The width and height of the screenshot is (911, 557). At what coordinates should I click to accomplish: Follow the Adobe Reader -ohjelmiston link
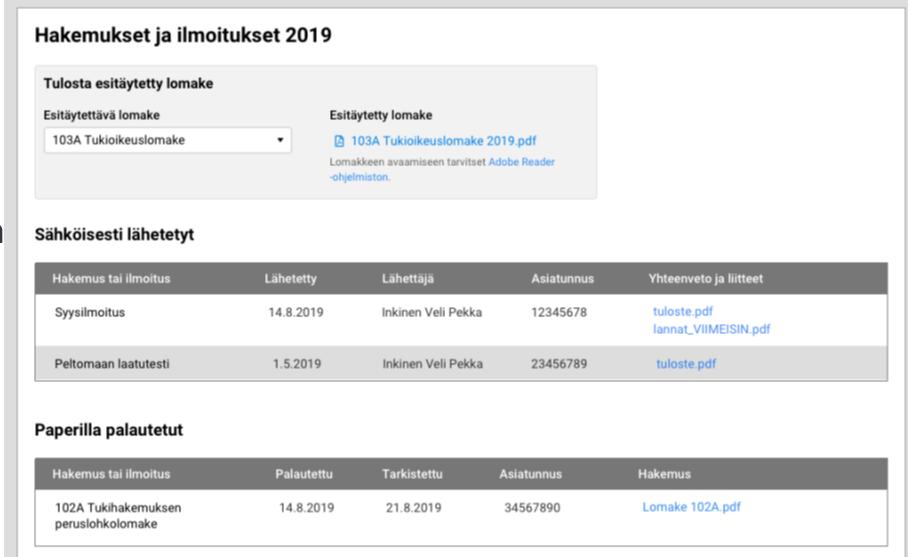[x=442, y=169]
